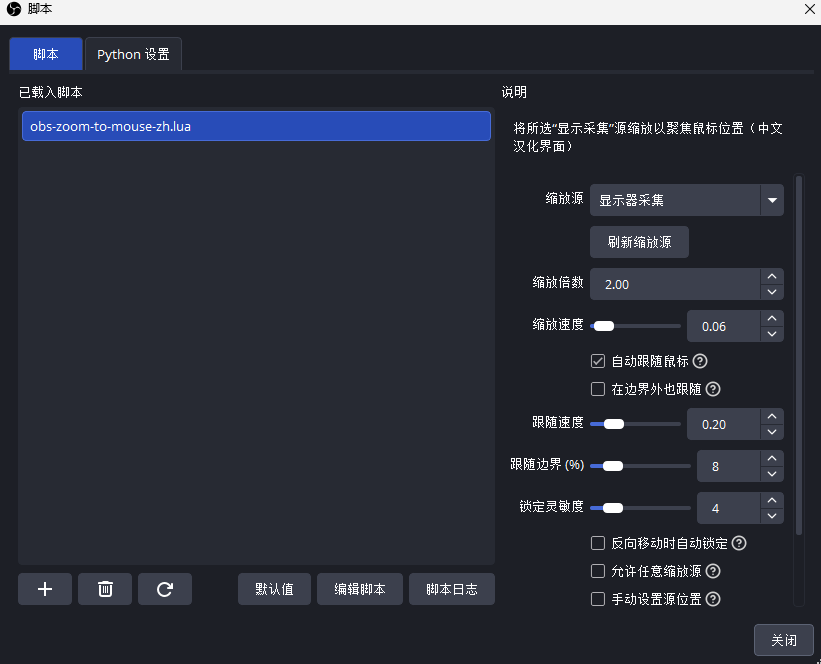Viewport: 821px width, 664px height.
Task: Click help icon next to 自动跟随鼠标
Action: tap(700, 361)
